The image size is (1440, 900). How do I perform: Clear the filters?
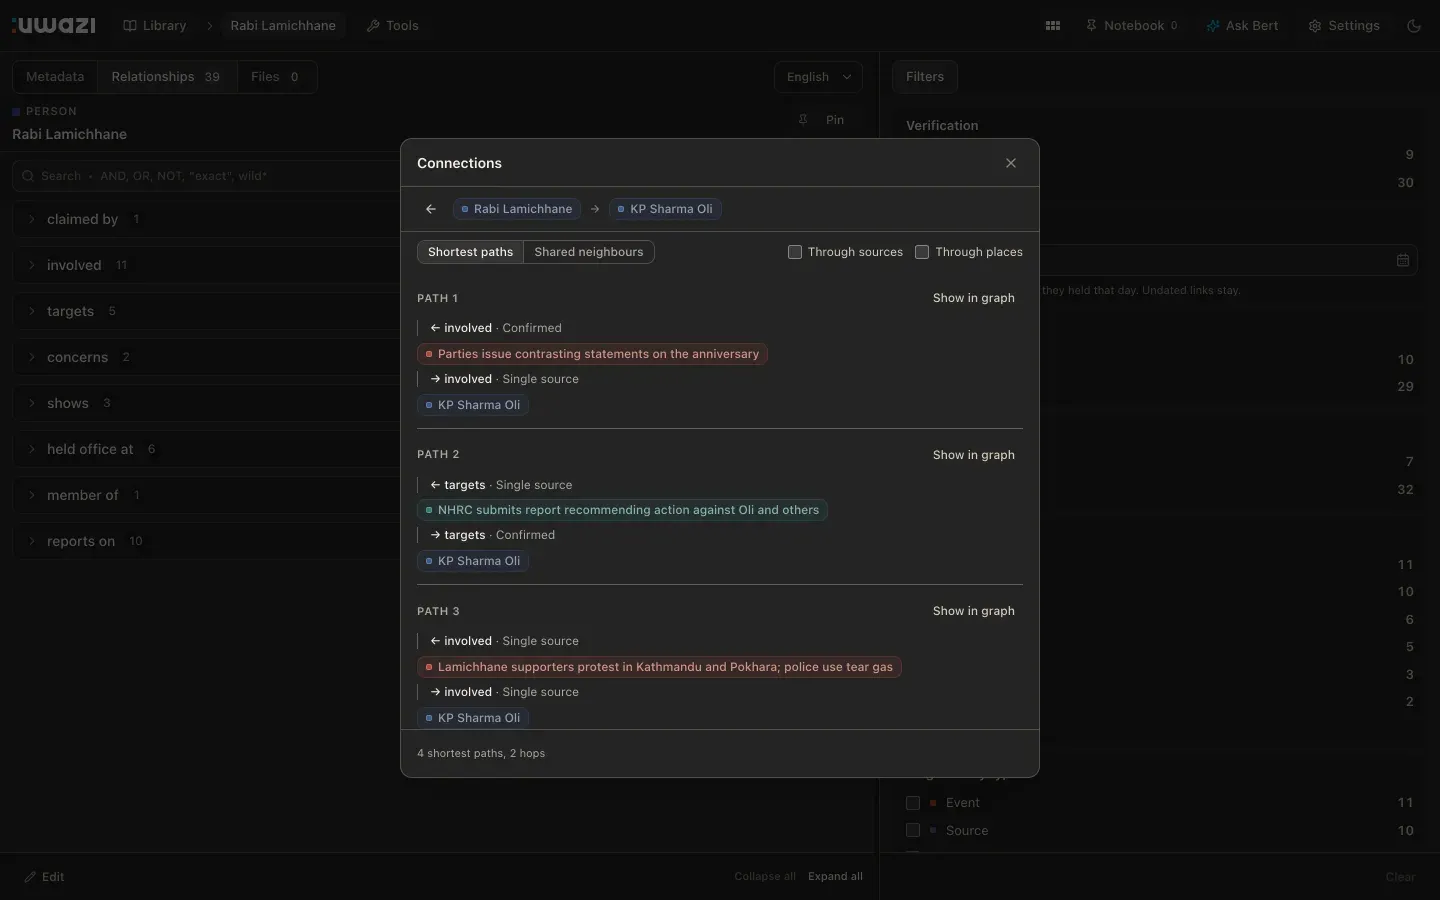tap(1400, 877)
